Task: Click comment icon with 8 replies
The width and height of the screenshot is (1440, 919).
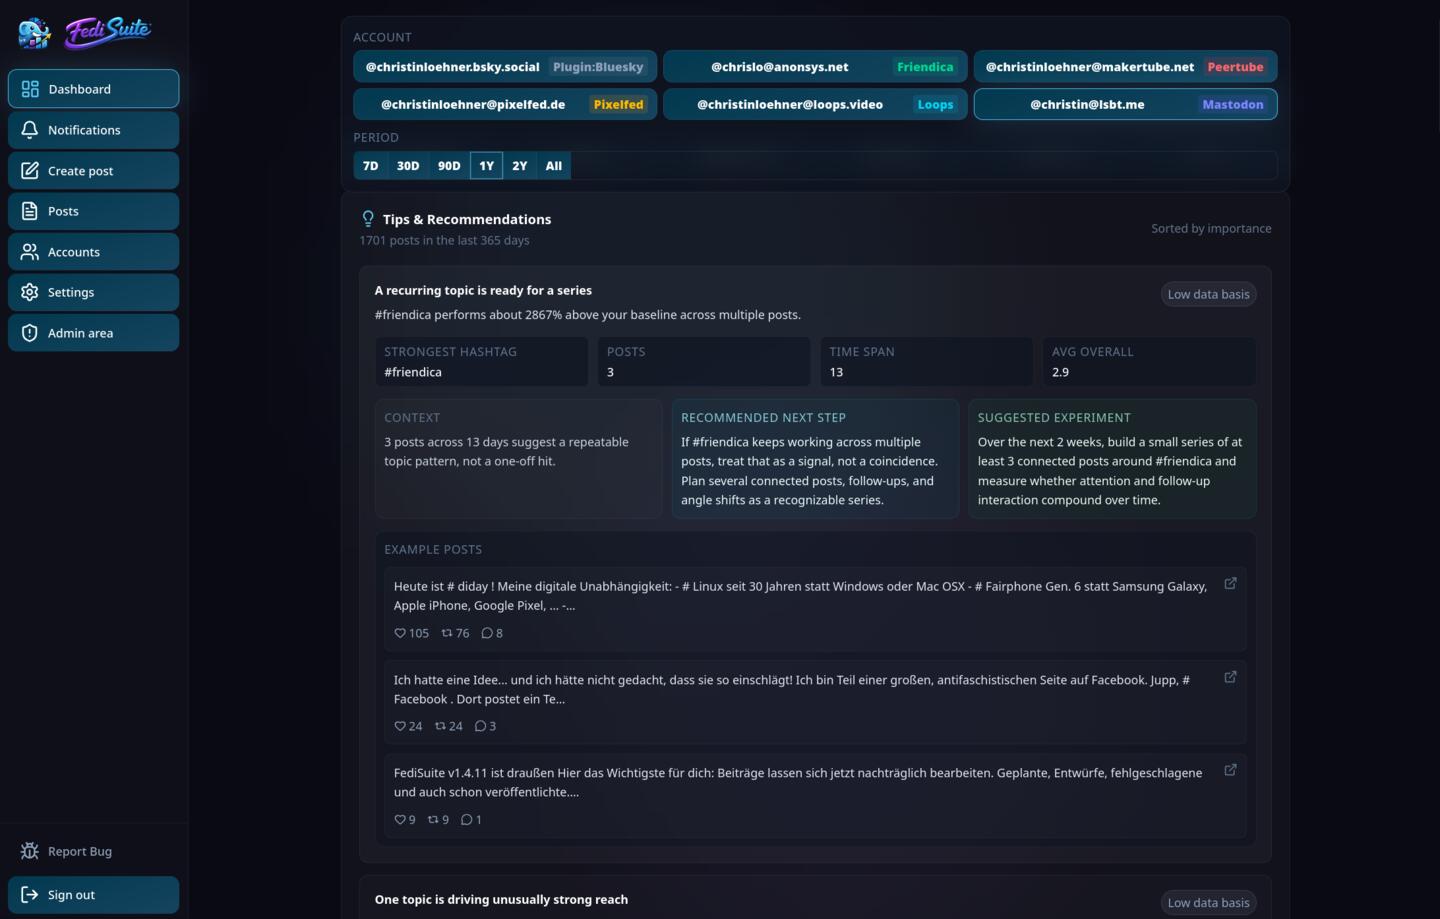Action: 487,633
